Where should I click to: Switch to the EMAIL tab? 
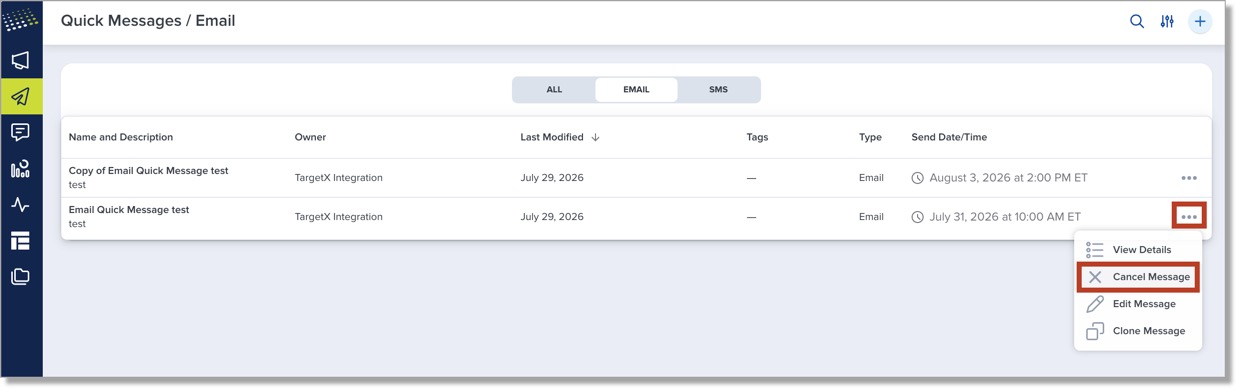pos(636,90)
